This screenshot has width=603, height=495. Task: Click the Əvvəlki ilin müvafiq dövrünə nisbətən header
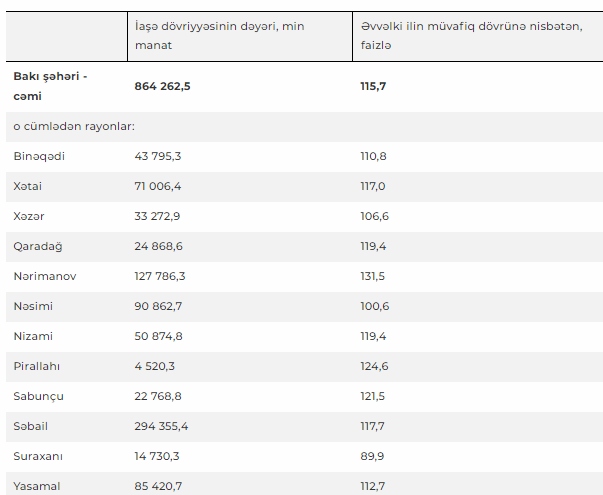point(471,36)
